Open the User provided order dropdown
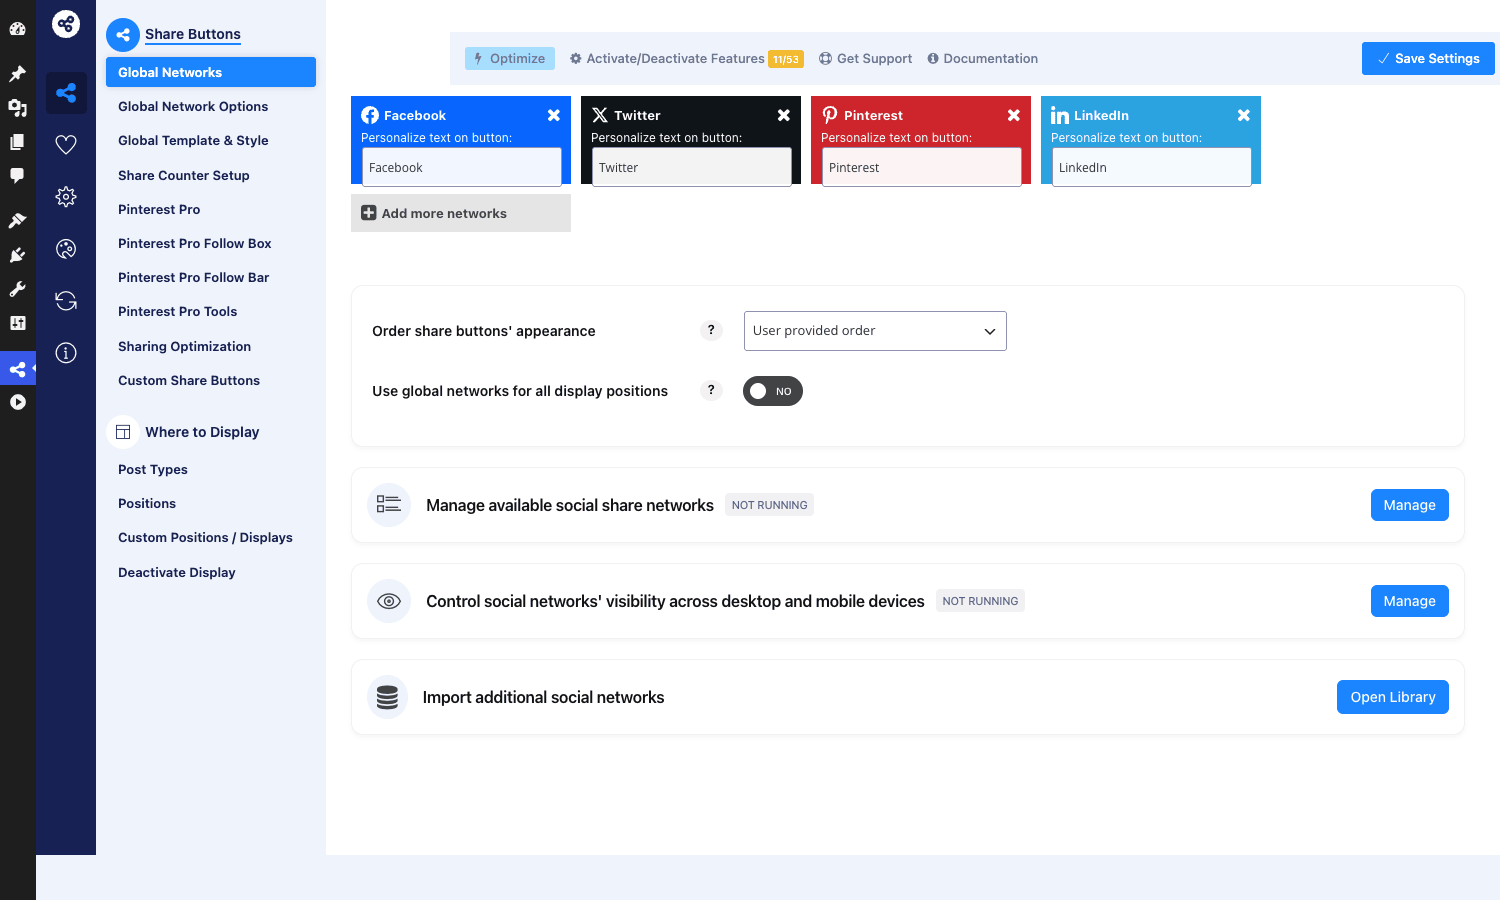Viewport: 1500px width, 900px height. point(875,331)
